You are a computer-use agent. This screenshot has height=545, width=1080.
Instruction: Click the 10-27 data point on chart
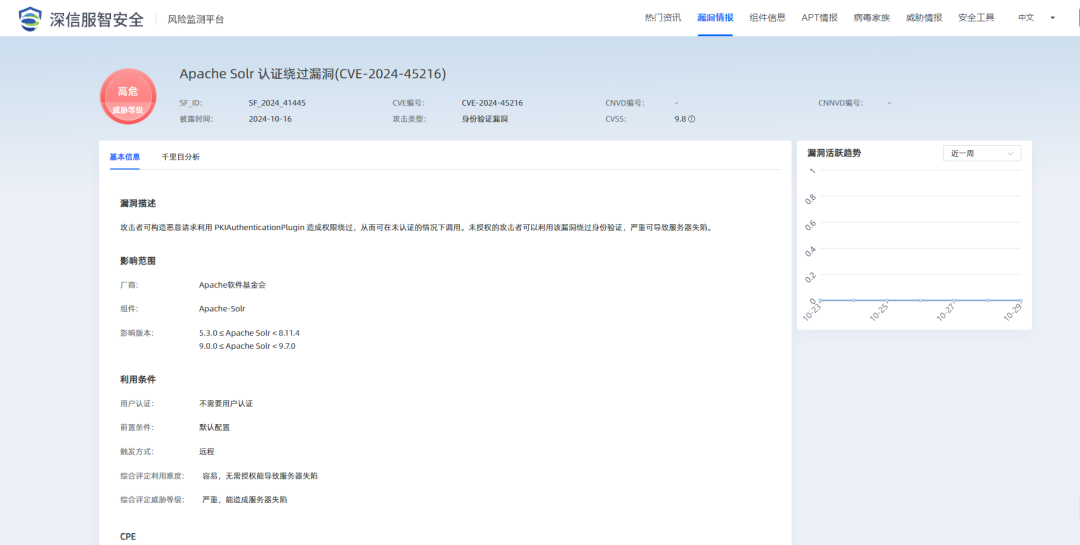click(x=953, y=300)
